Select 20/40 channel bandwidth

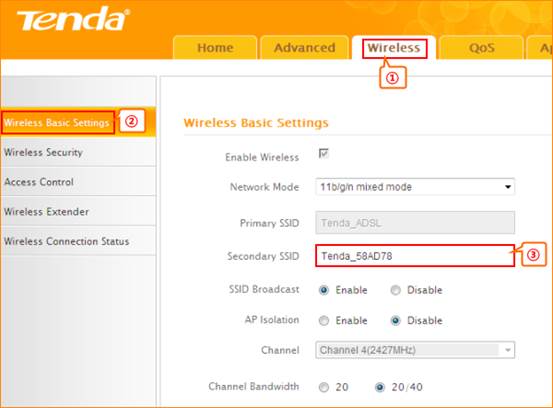[x=380, y=387]
